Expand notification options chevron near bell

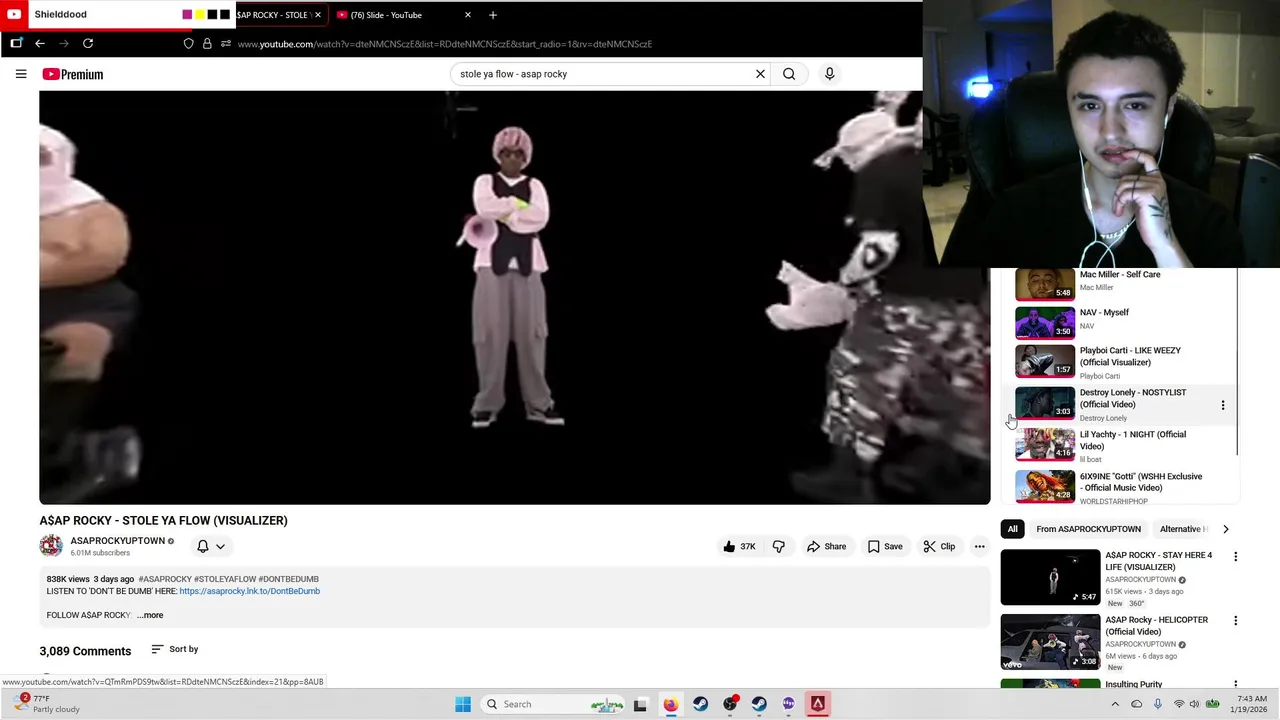pyautogui.click(x=220, y=546)
